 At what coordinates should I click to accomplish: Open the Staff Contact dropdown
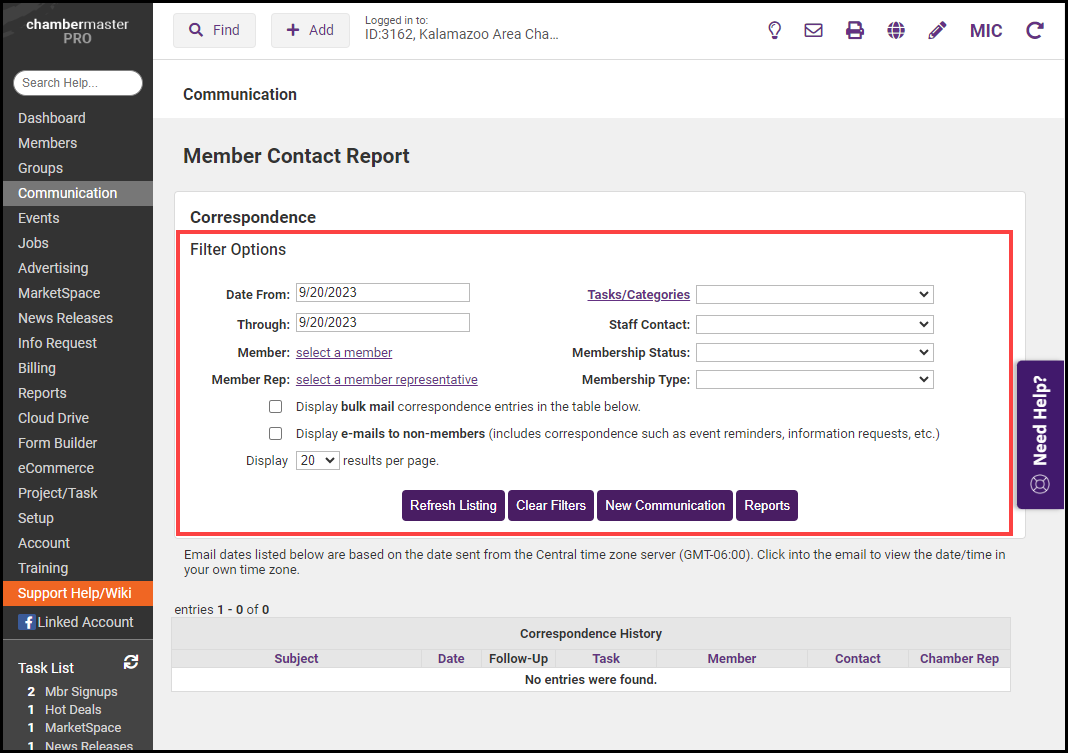tap(814, 324)
